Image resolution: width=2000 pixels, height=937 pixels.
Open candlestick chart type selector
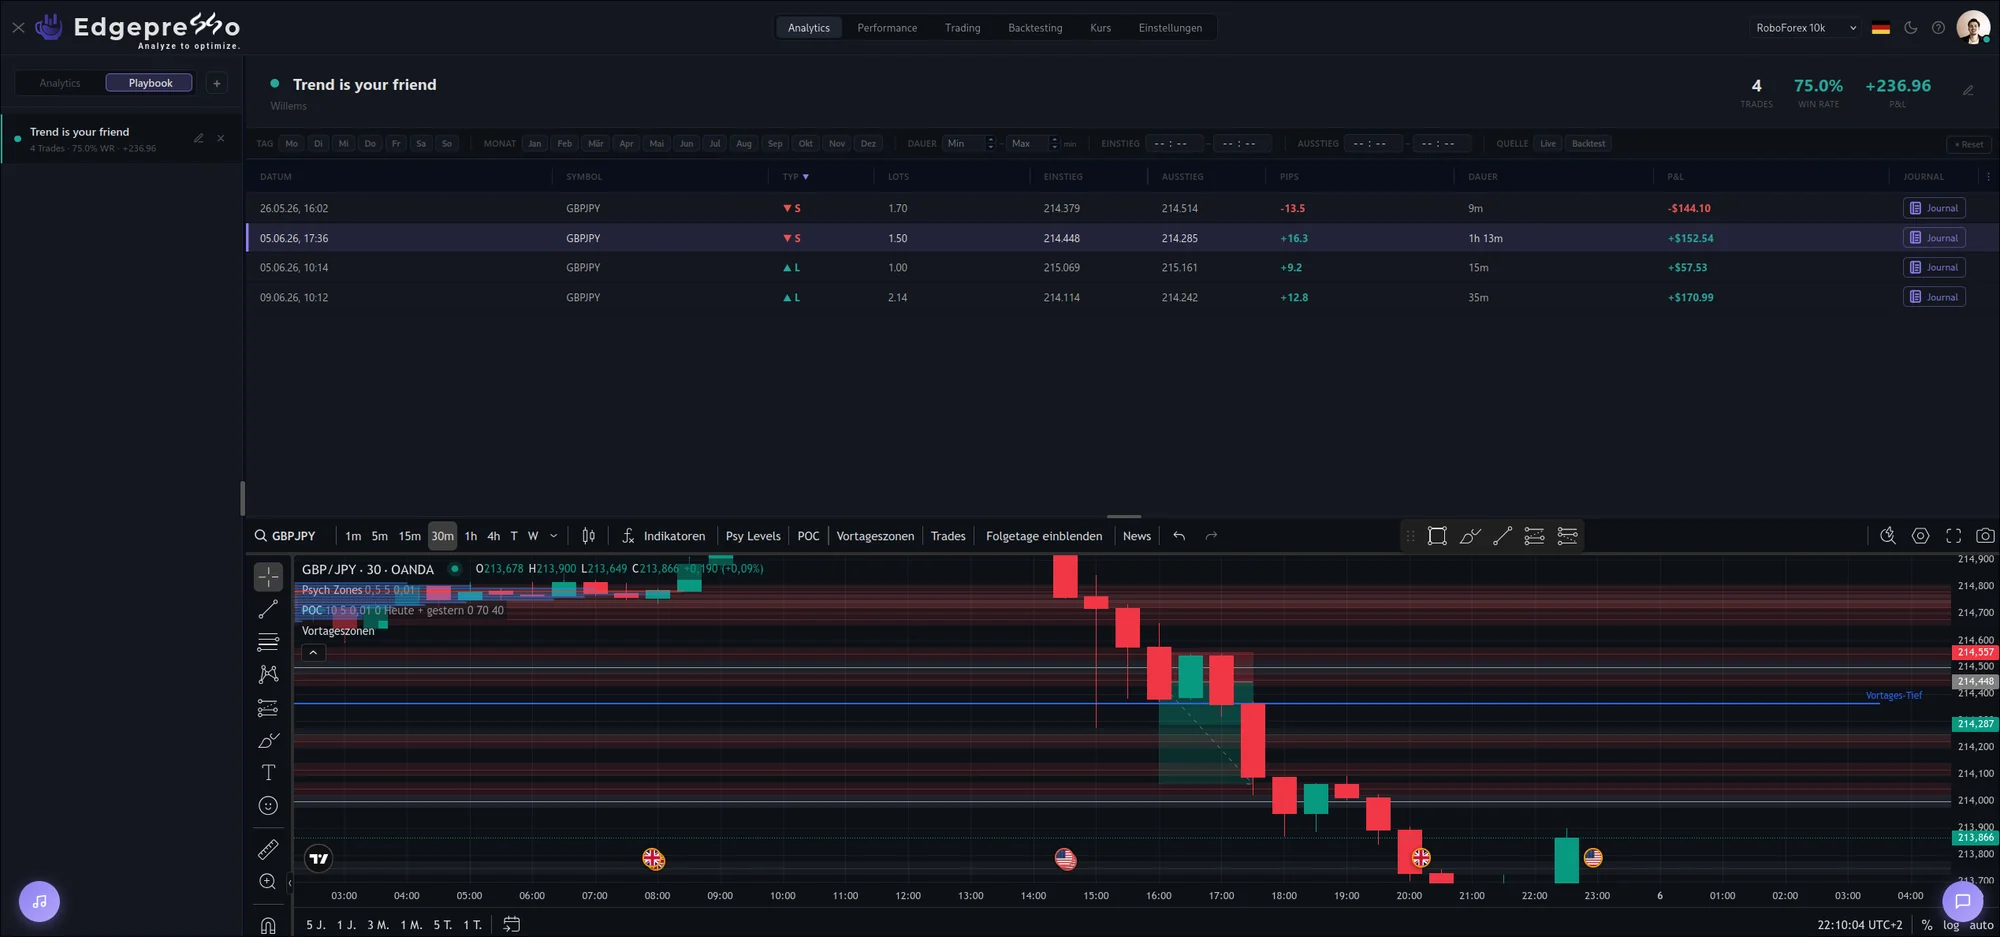coord(588,536)
